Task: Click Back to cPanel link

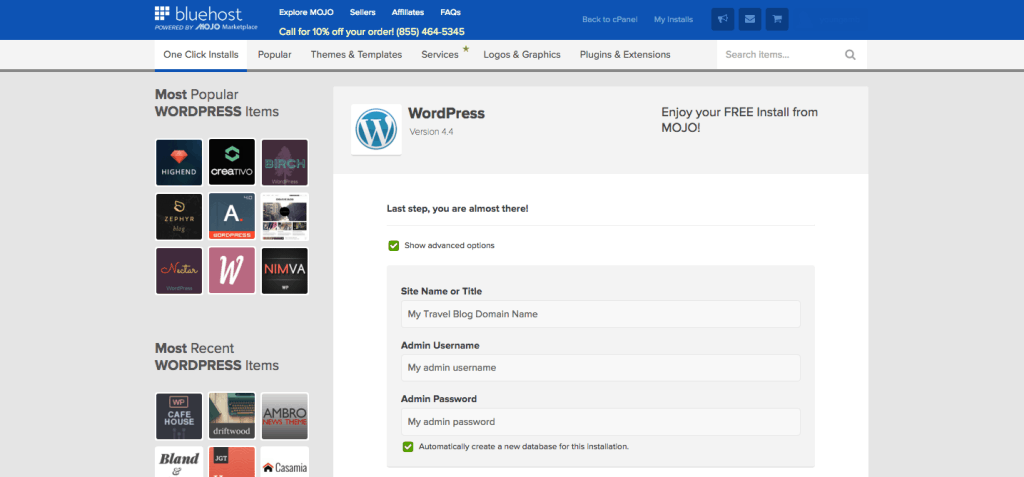Action: click(610, 20)
